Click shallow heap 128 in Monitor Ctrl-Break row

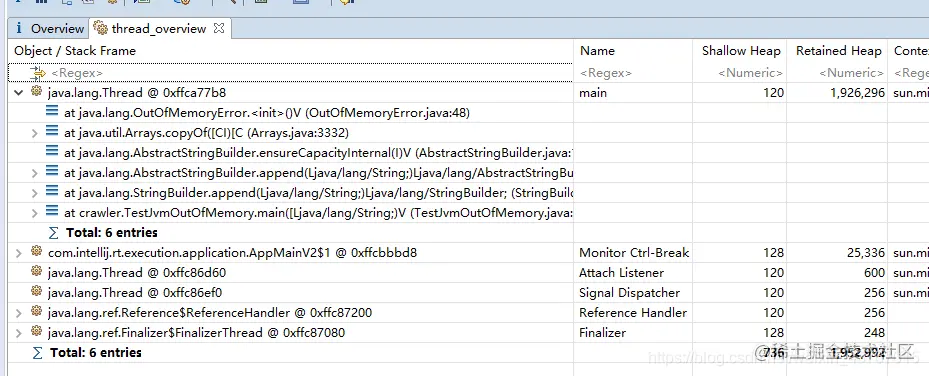point(773,253)
